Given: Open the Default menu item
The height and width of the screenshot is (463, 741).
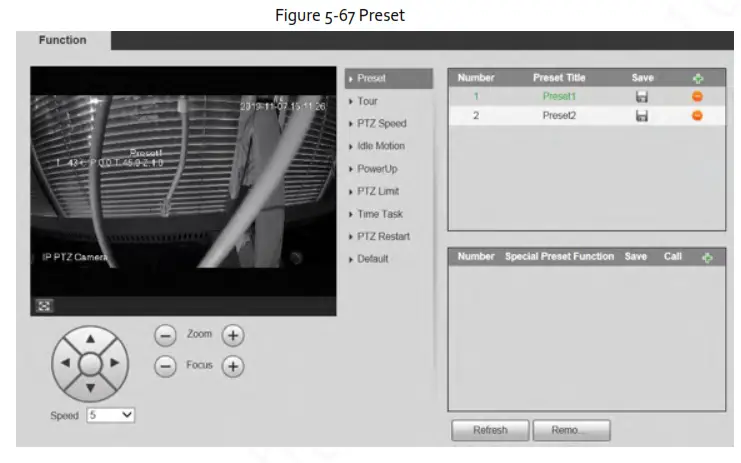Looking at the screenshot, I should (x=372, y=259).
